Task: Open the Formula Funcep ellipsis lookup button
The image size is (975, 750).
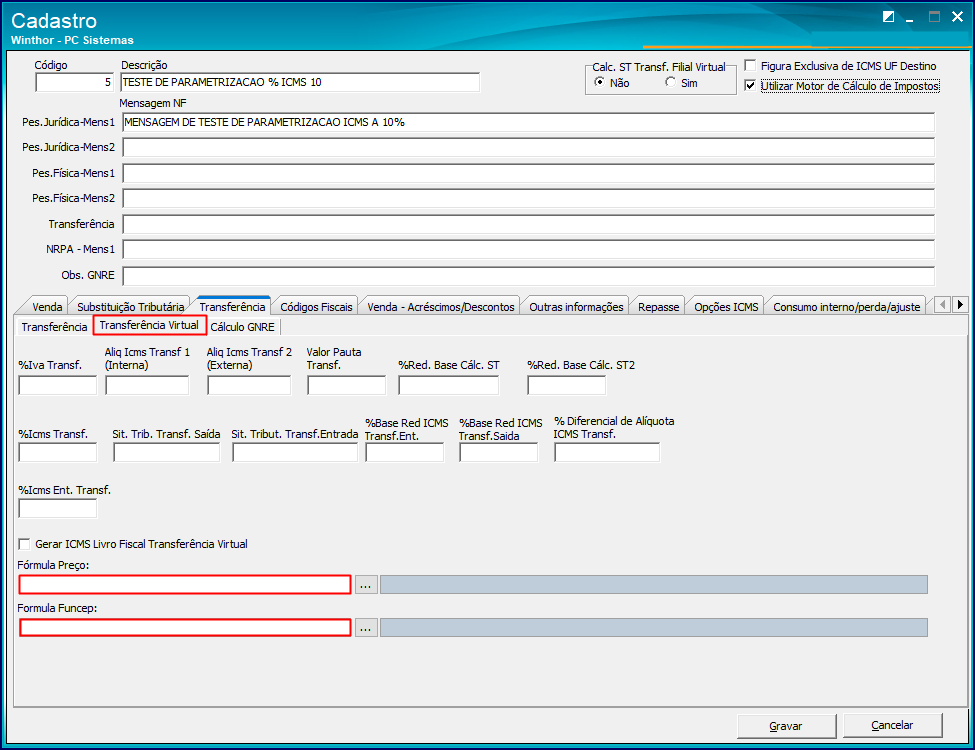Action: (x=366, y=627)
